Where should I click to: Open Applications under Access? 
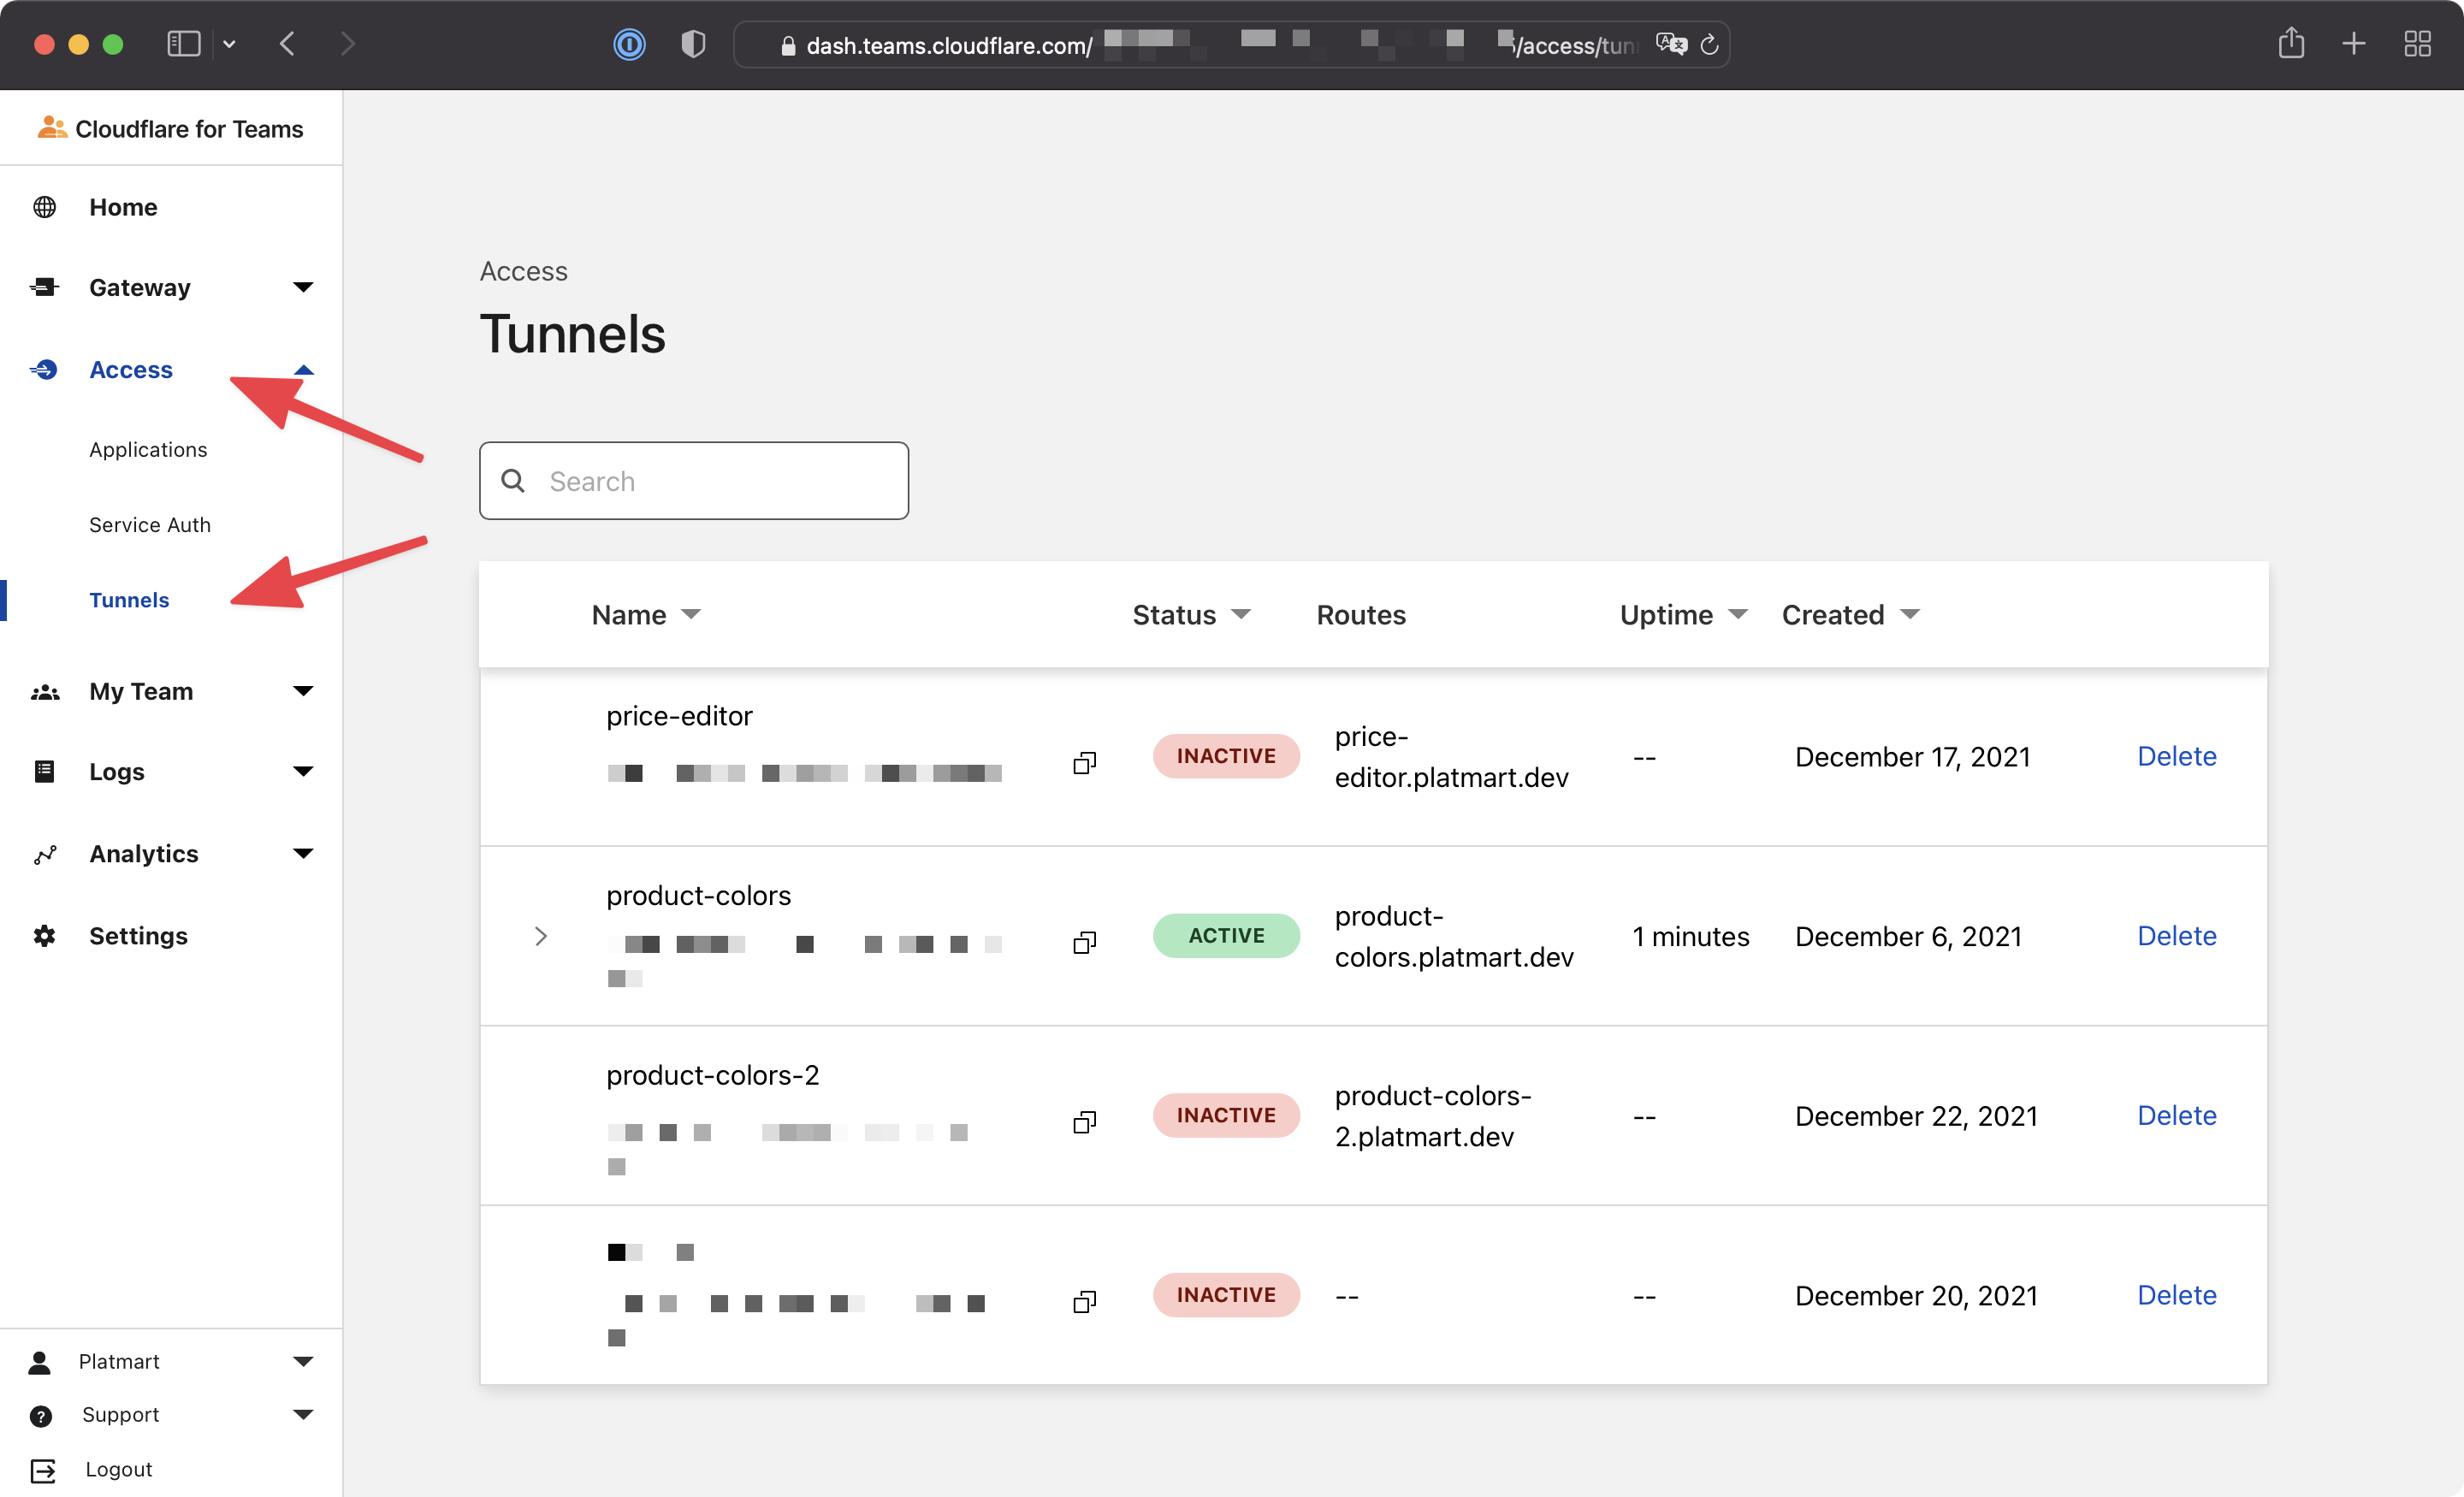click(x=148, y=449)
